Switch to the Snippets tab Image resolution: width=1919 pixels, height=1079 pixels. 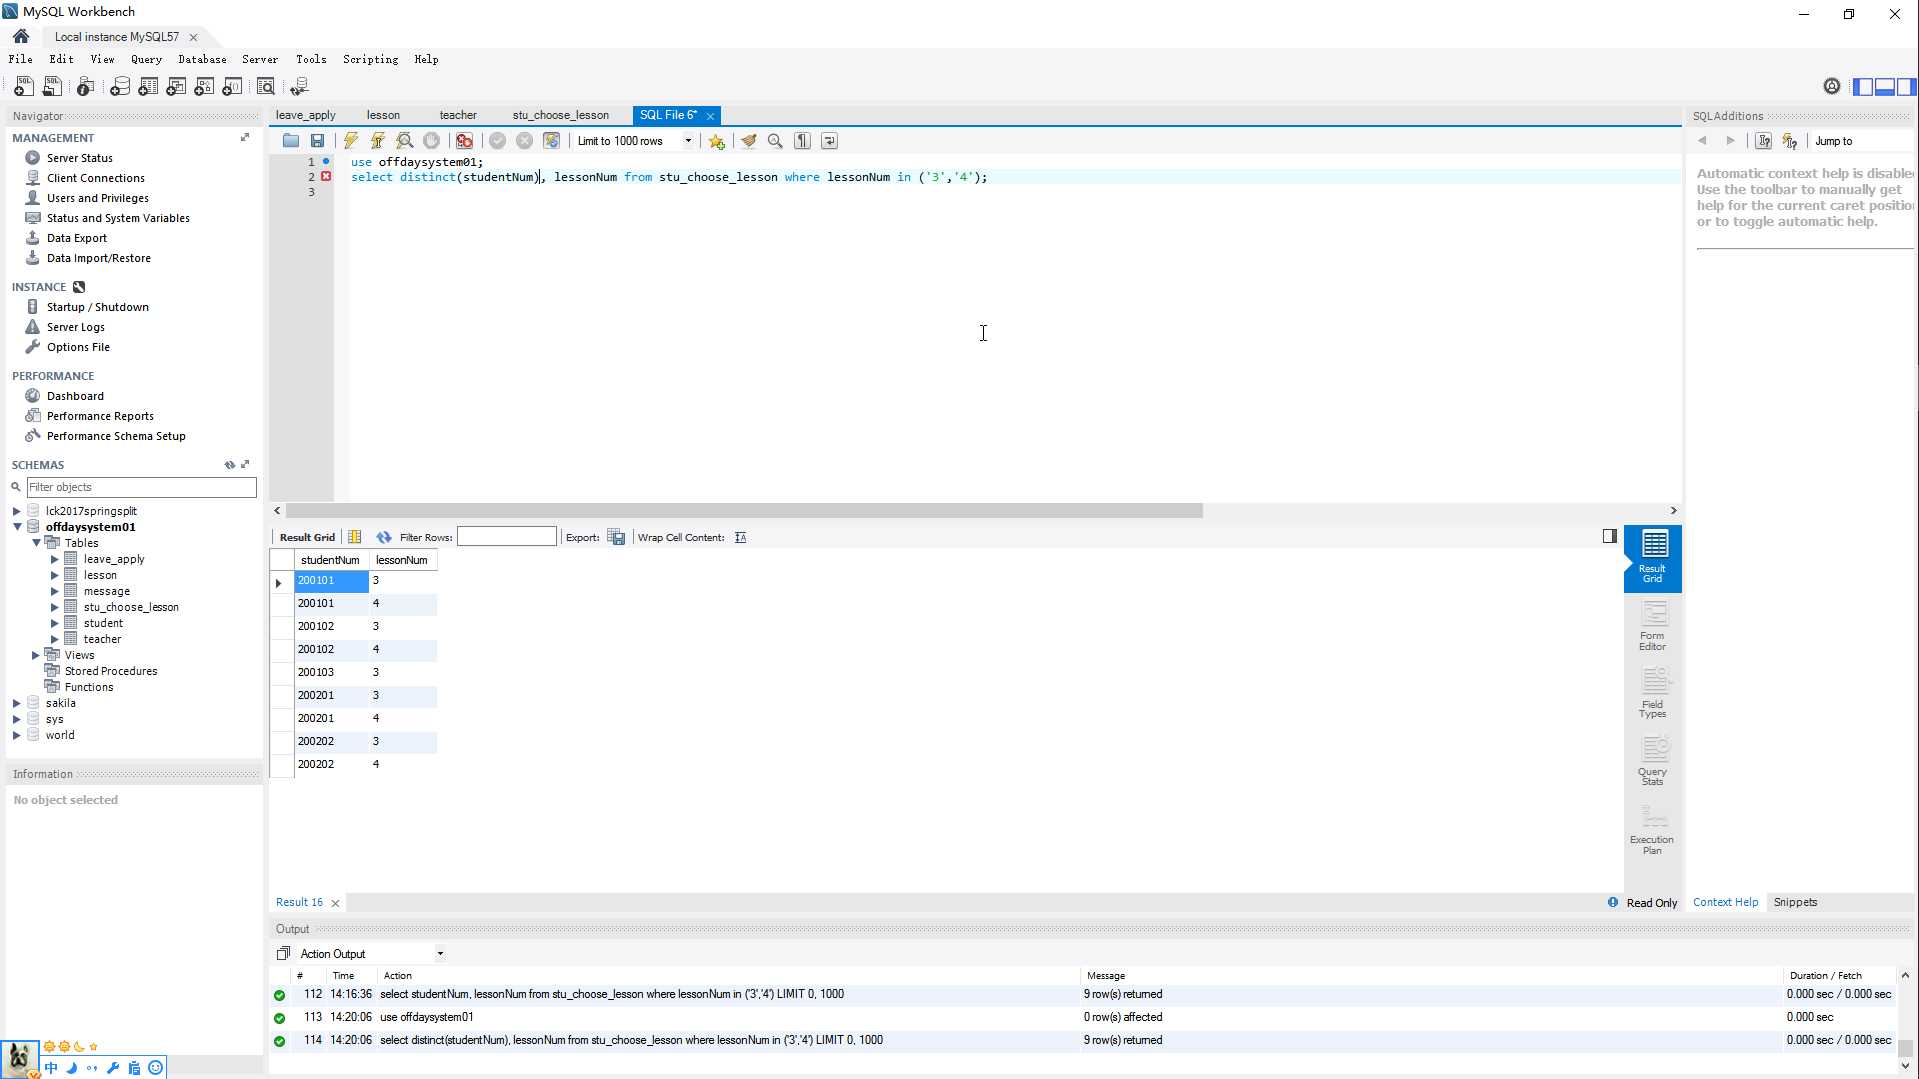pos(1795,902)
